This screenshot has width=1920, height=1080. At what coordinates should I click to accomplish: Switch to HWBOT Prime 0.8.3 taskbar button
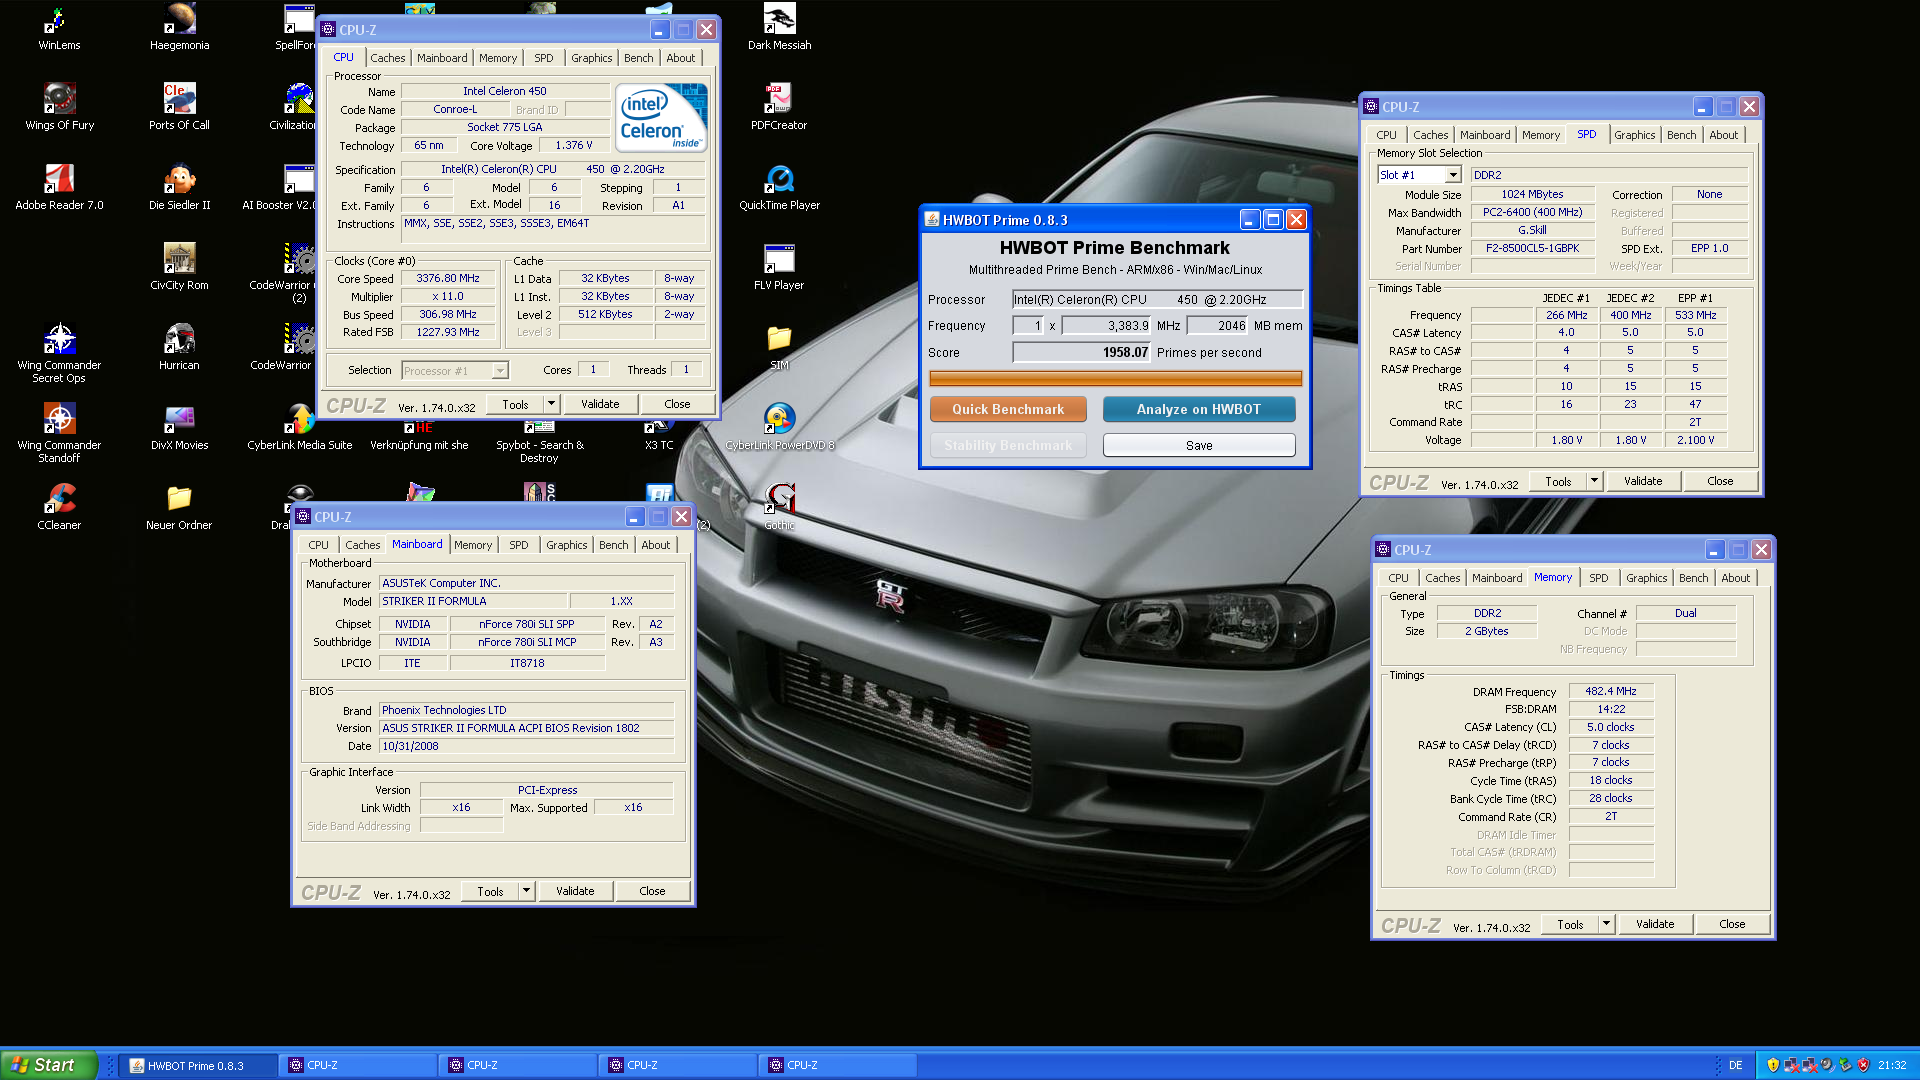[x=198, y=1065]
